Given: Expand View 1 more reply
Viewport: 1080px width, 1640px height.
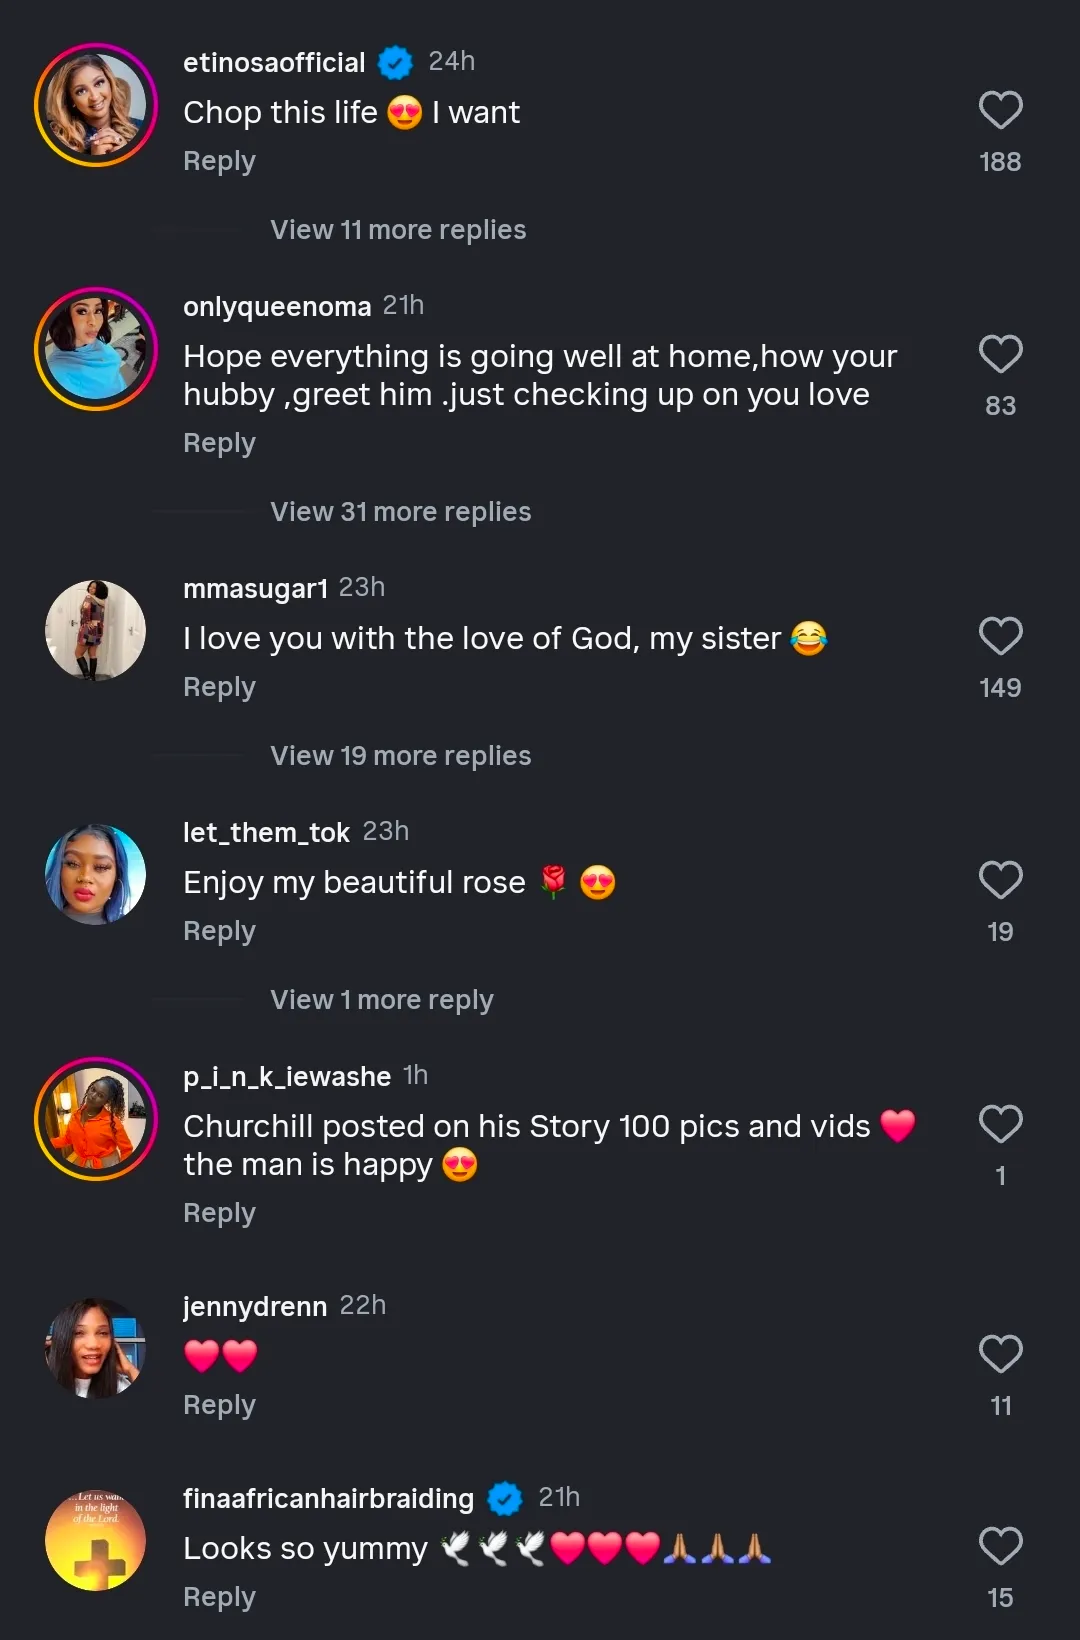Looking at the screenshot, I should click(x=382, y=1000).
